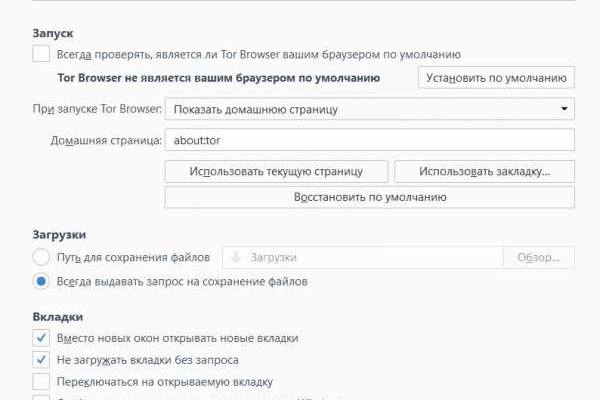The image size is (600, 400).
Task: Click the Загрузки folder path field
Action: pos(360,257)
